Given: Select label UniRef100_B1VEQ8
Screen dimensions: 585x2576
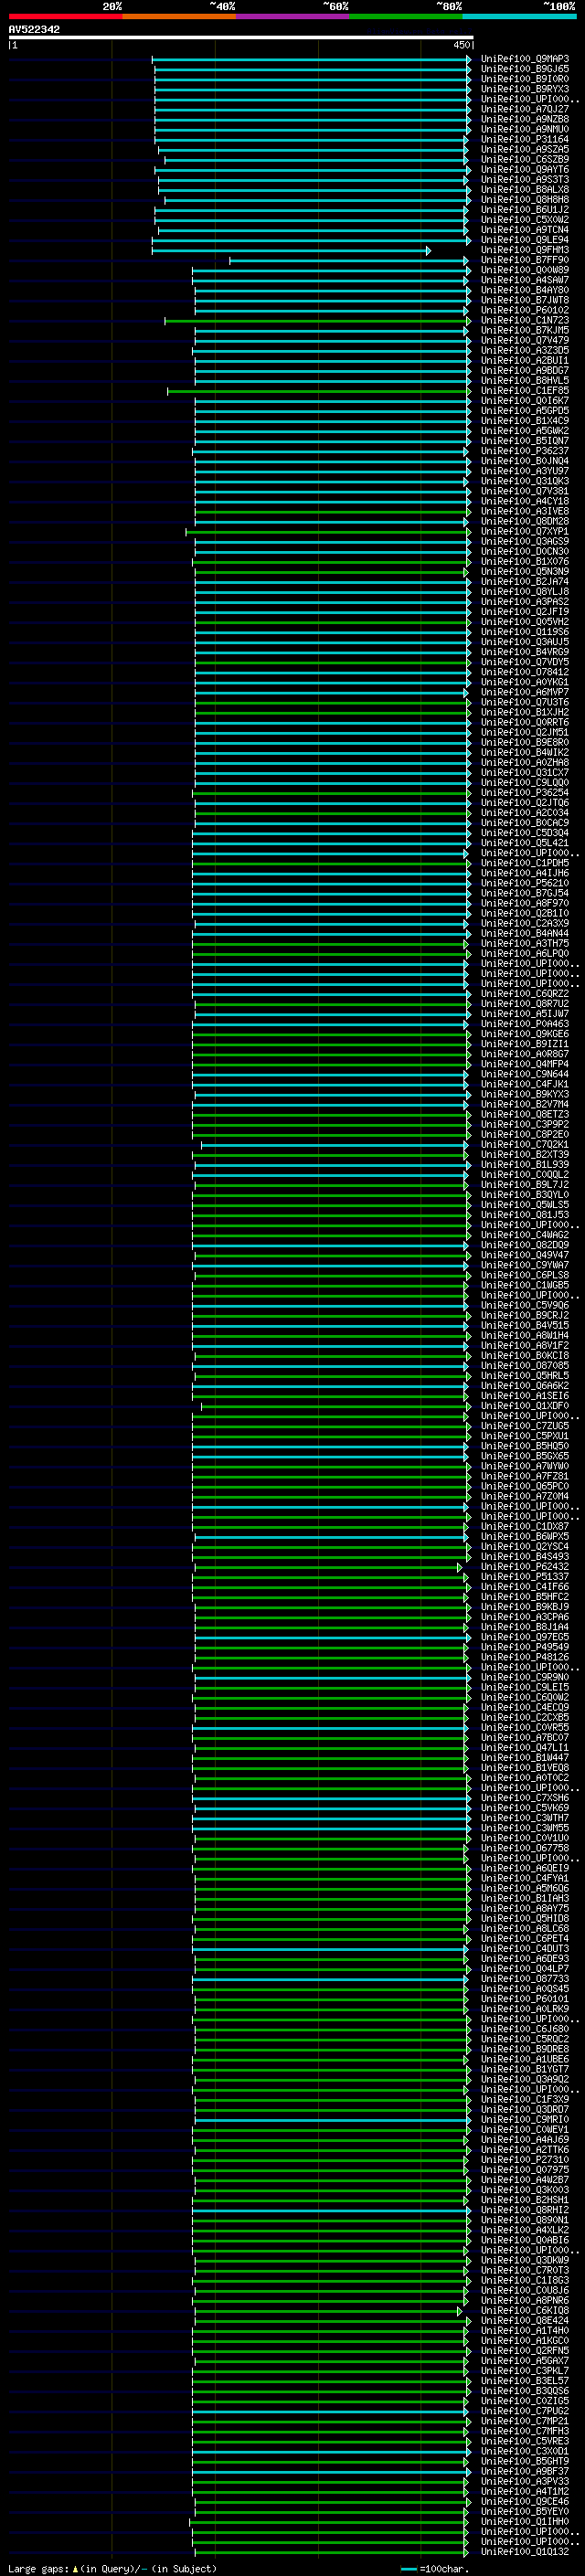Looking at the screenshot, I should [524, 1768].
